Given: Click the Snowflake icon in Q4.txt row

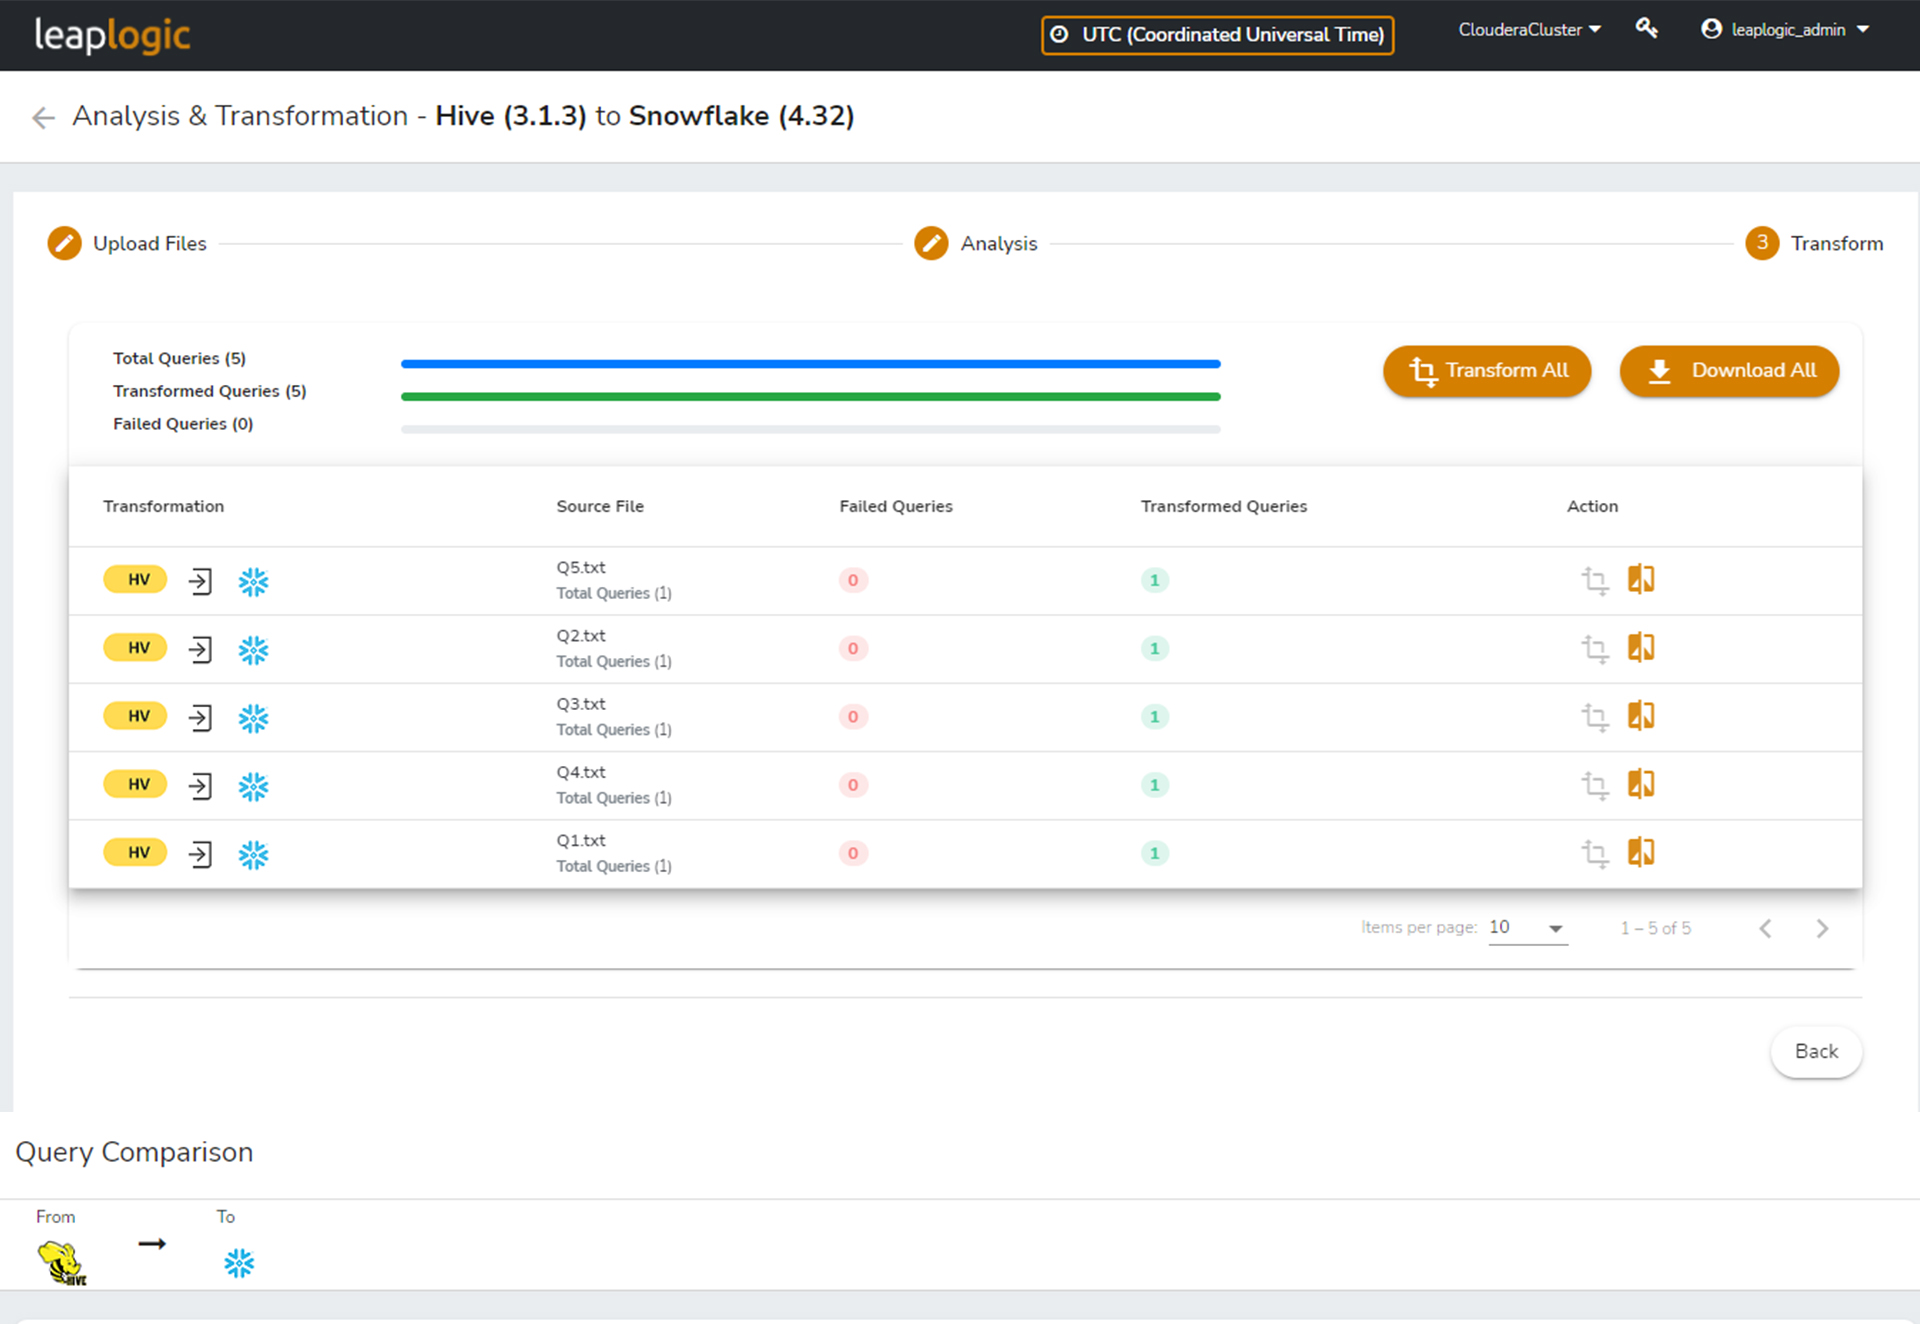Looking at the screenshot, I should 253,786.
